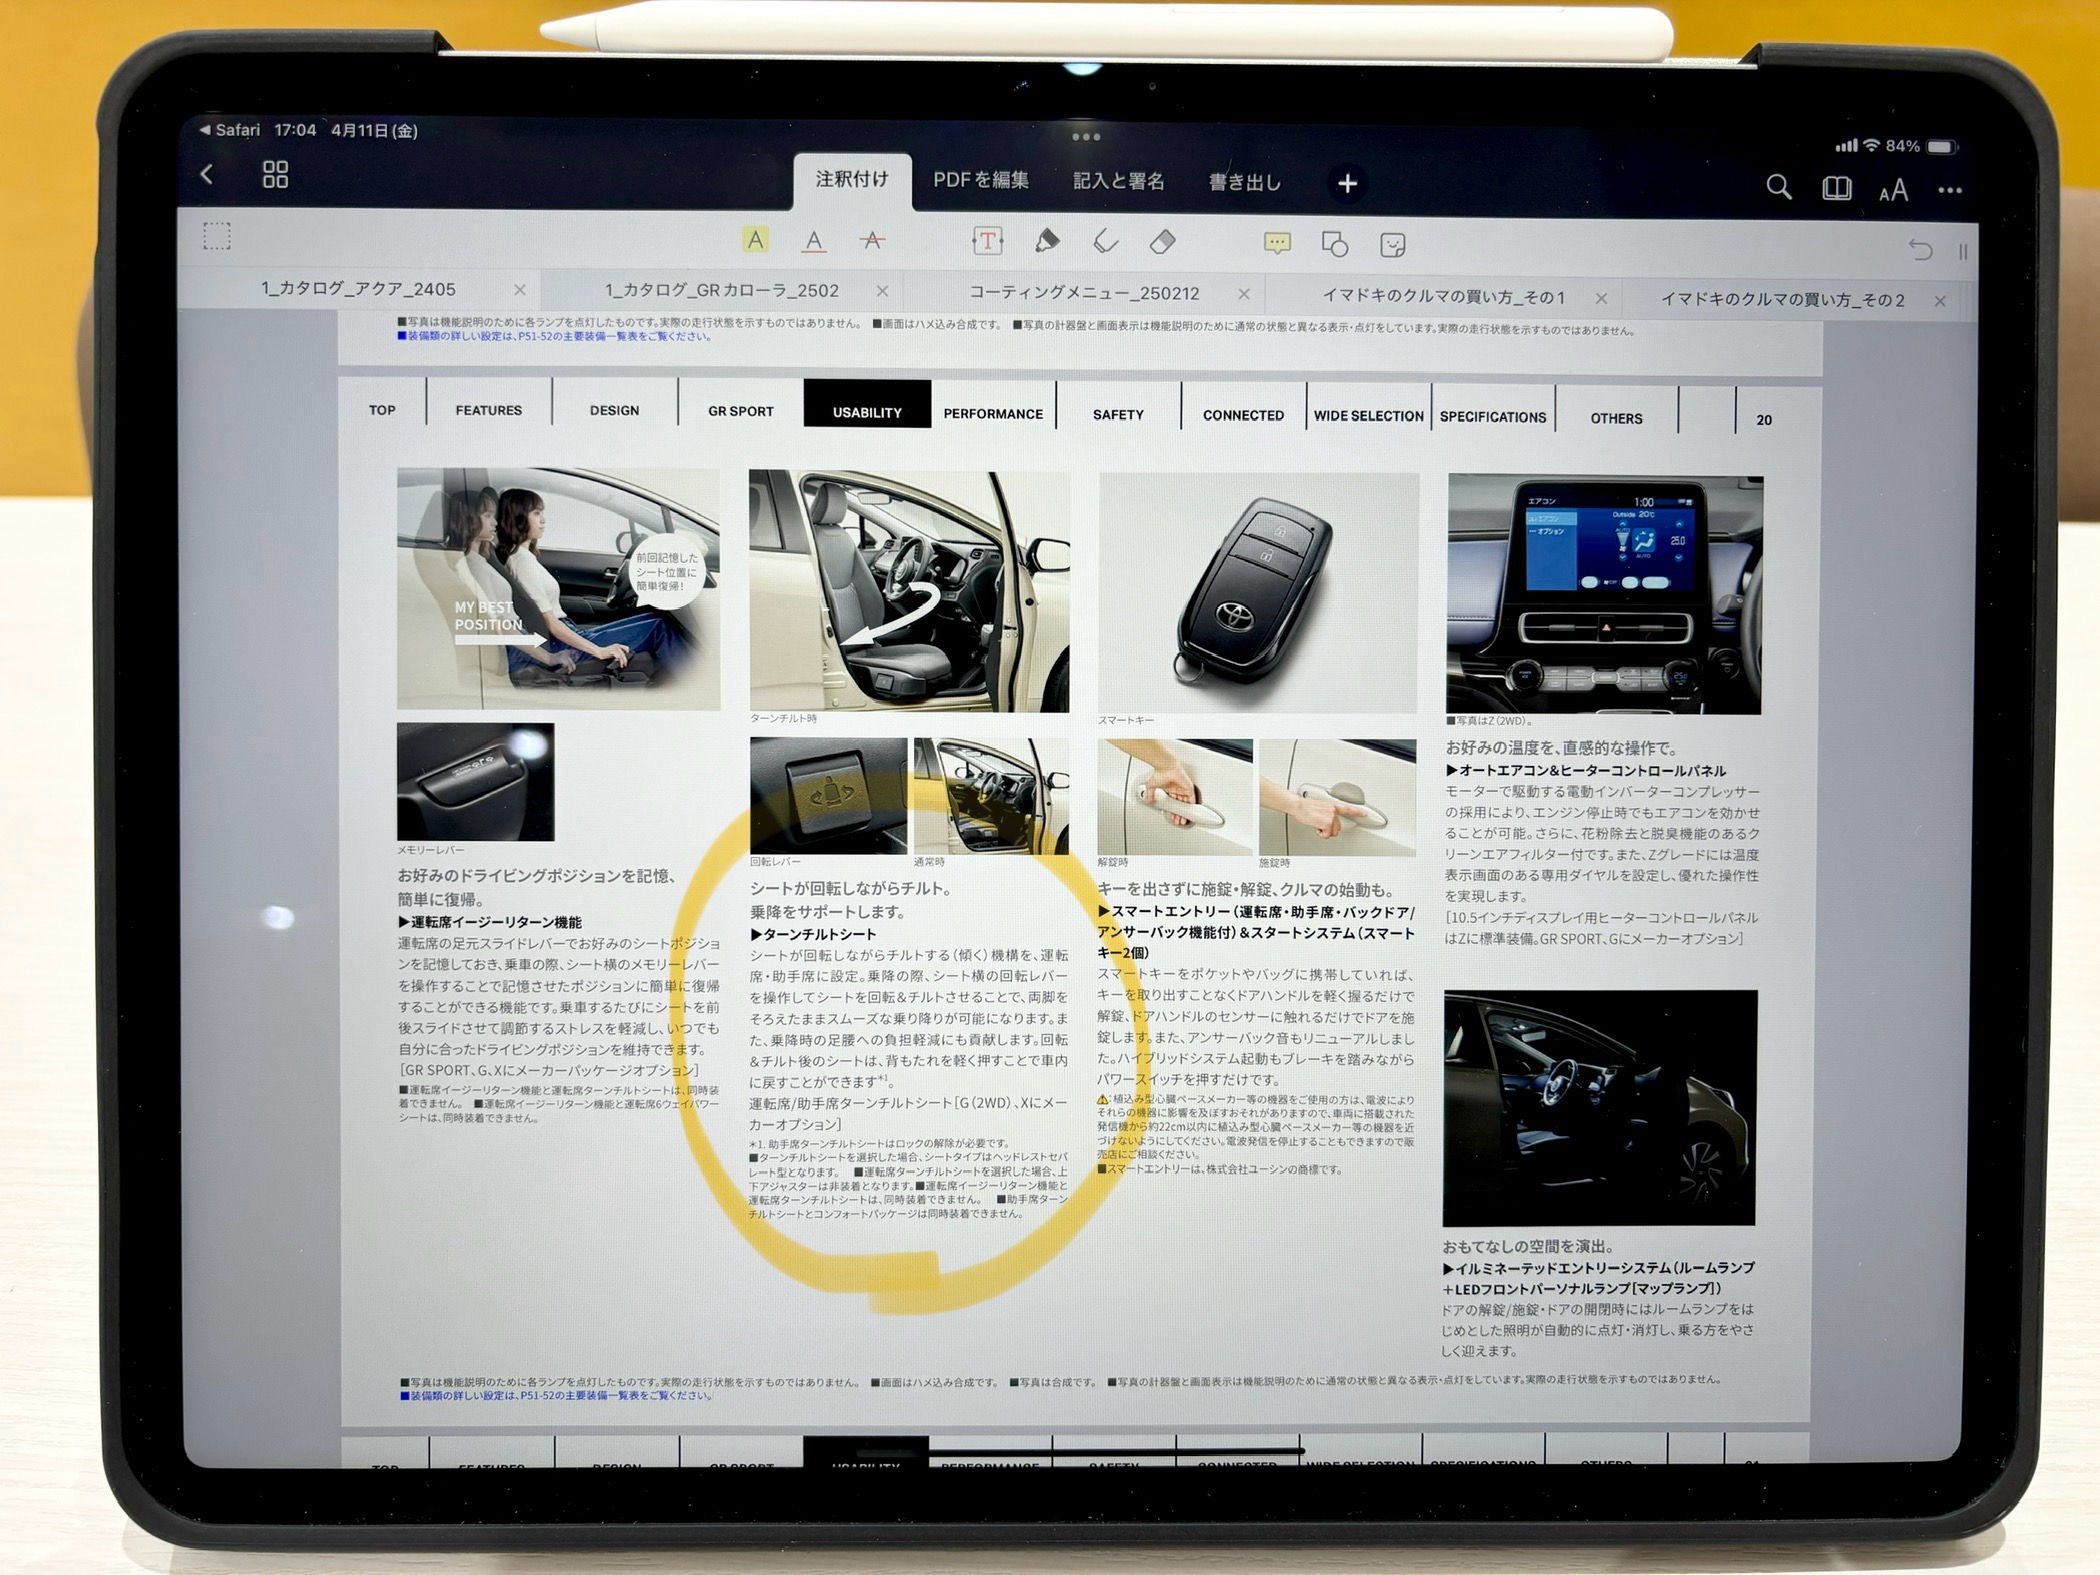Expand the three-dot more options menu
This screenshot has height=1575, width=2100.
pyautogui.click(x=1949, y=190)
